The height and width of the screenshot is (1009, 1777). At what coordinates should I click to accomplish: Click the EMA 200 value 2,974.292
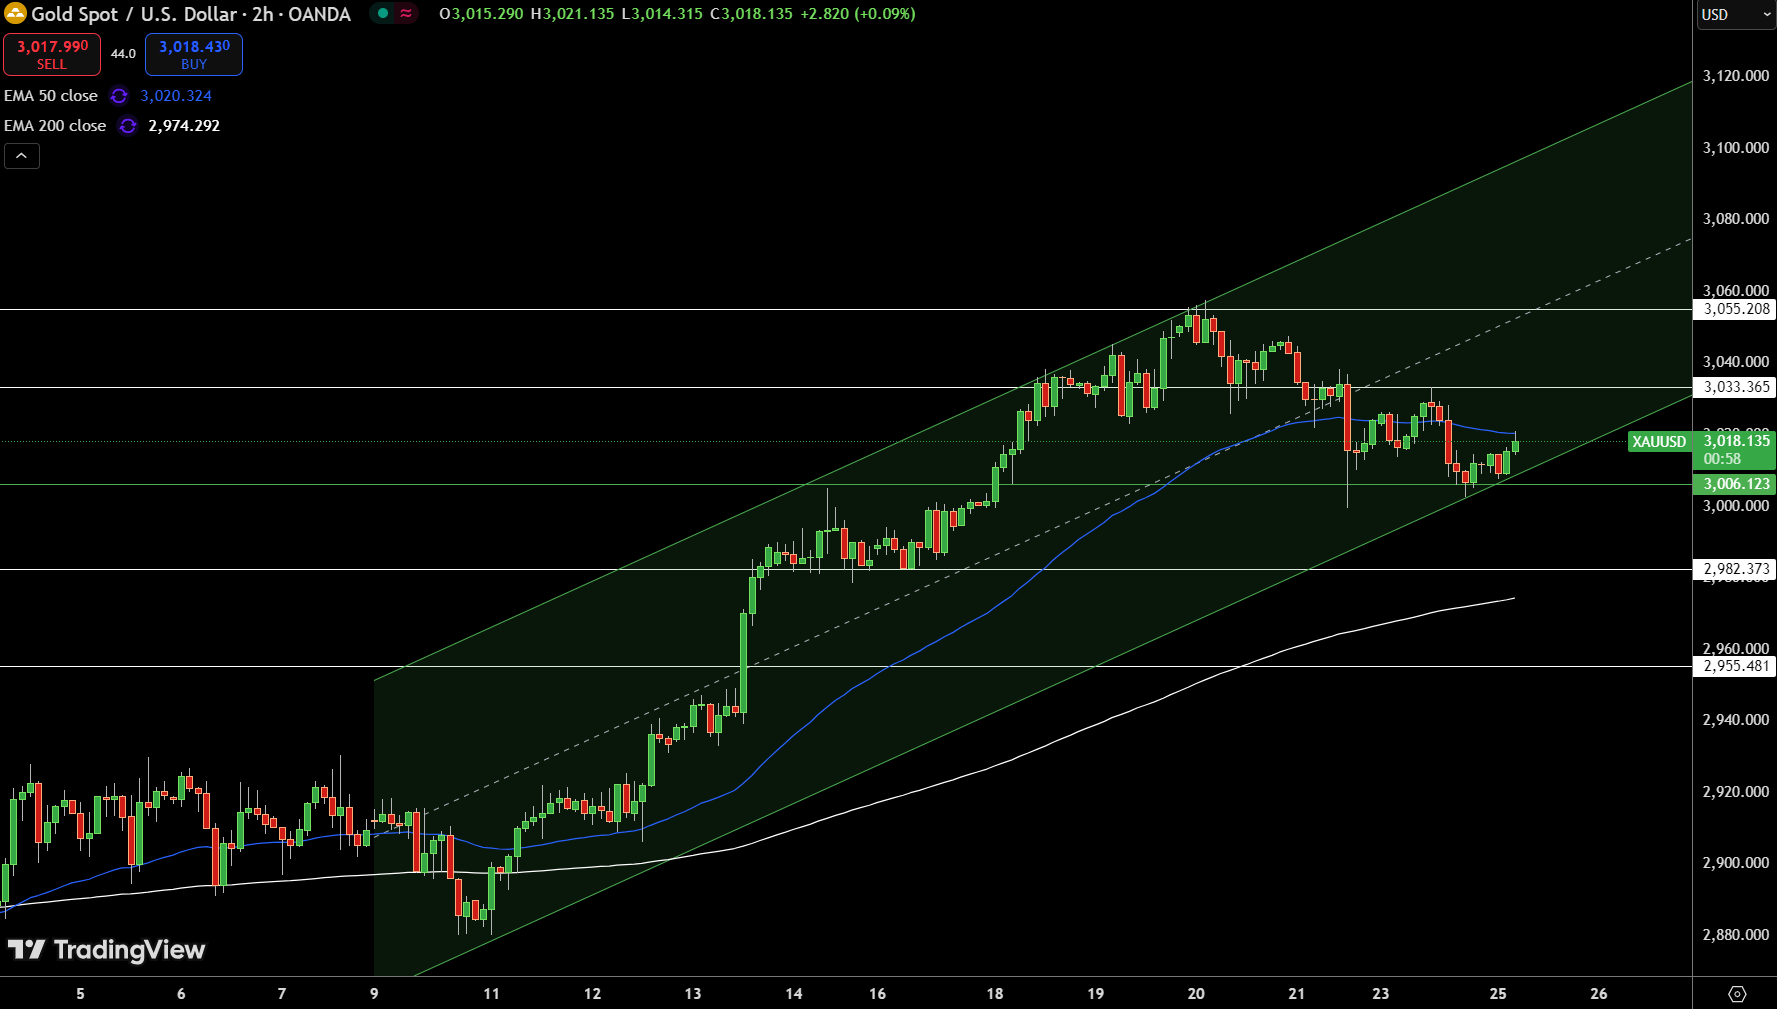tap(184, 126)
